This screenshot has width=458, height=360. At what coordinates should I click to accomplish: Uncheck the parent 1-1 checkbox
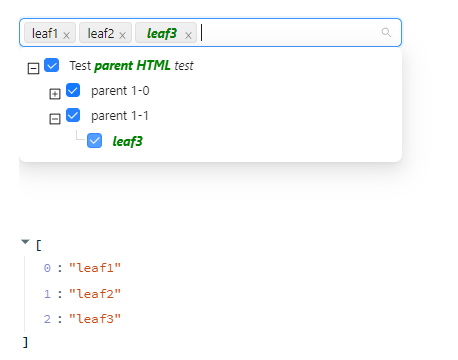click(73, 115)
